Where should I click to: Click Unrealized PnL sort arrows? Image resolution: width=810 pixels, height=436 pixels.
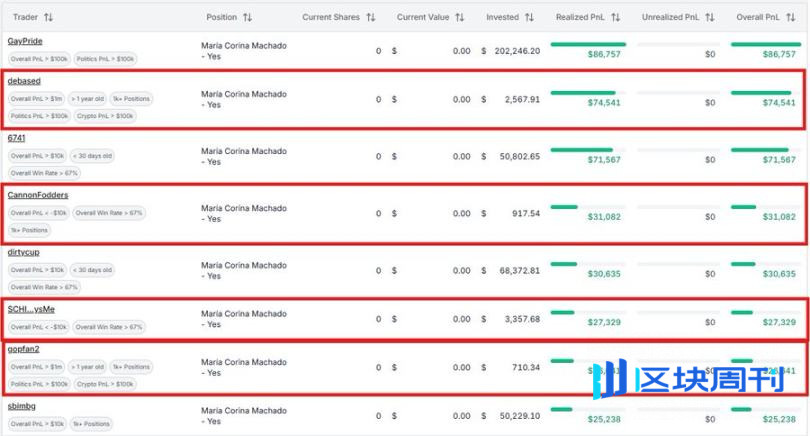point(709,18)
